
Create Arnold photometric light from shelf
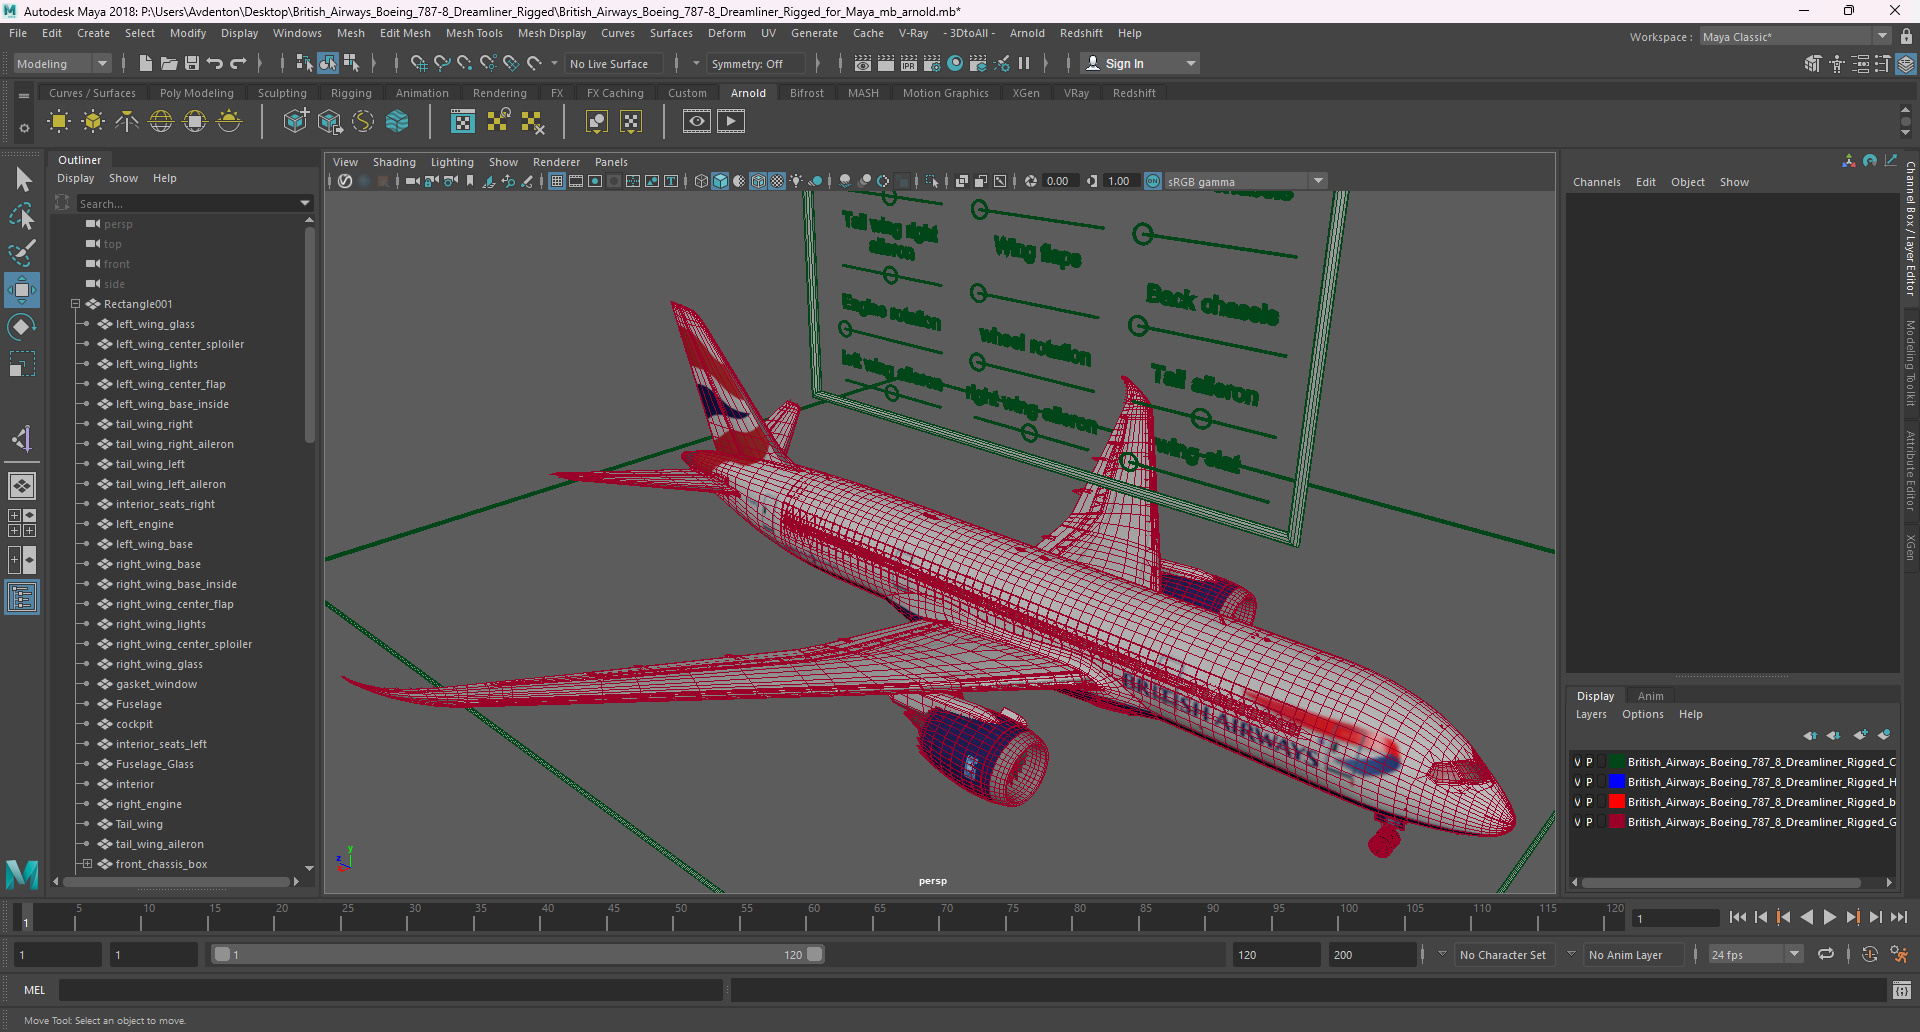[127, 122]
